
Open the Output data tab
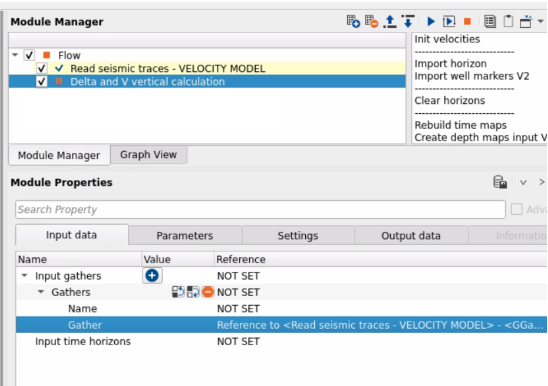click(x=411, y=236)
